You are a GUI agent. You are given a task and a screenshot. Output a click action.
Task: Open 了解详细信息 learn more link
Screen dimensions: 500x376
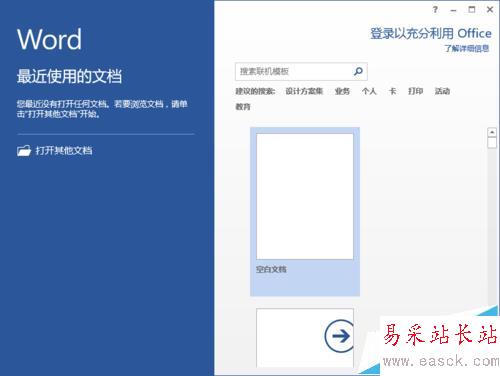click(467, 49)
